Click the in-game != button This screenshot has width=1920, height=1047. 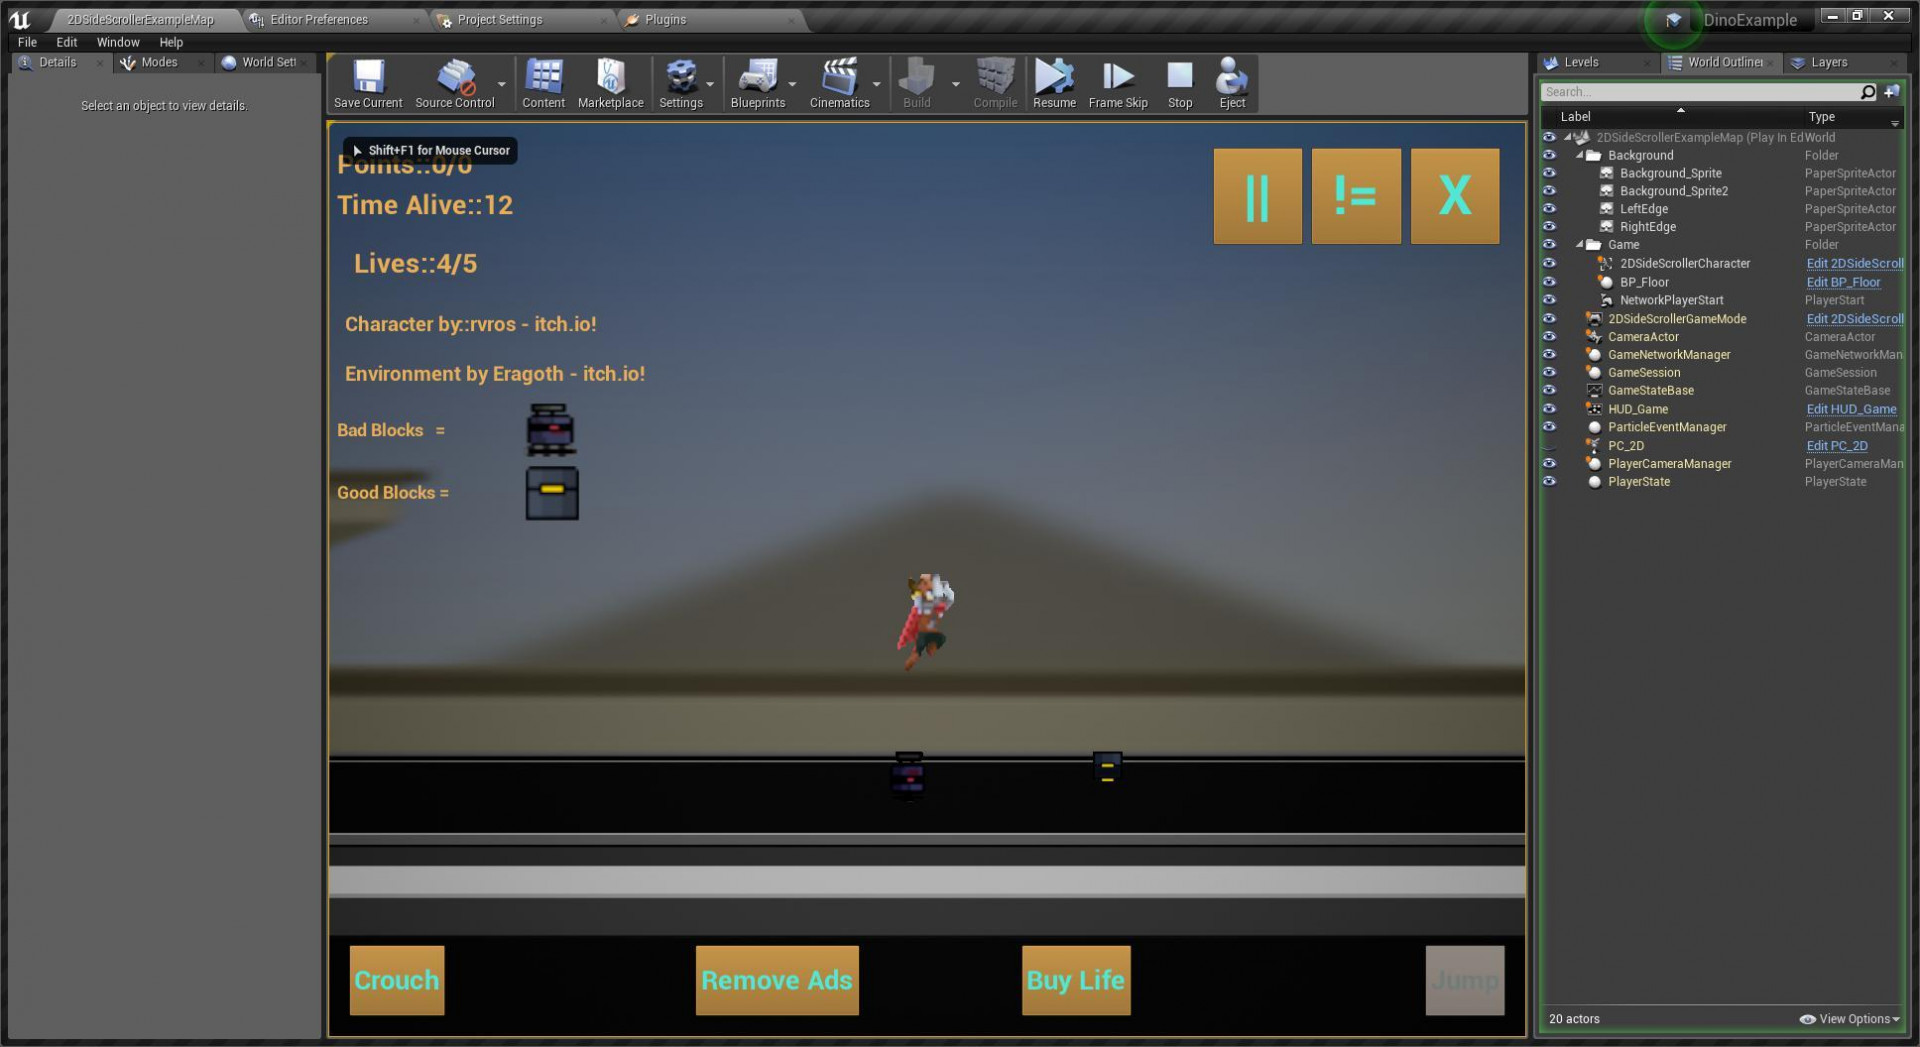(x=1356, y=196)
